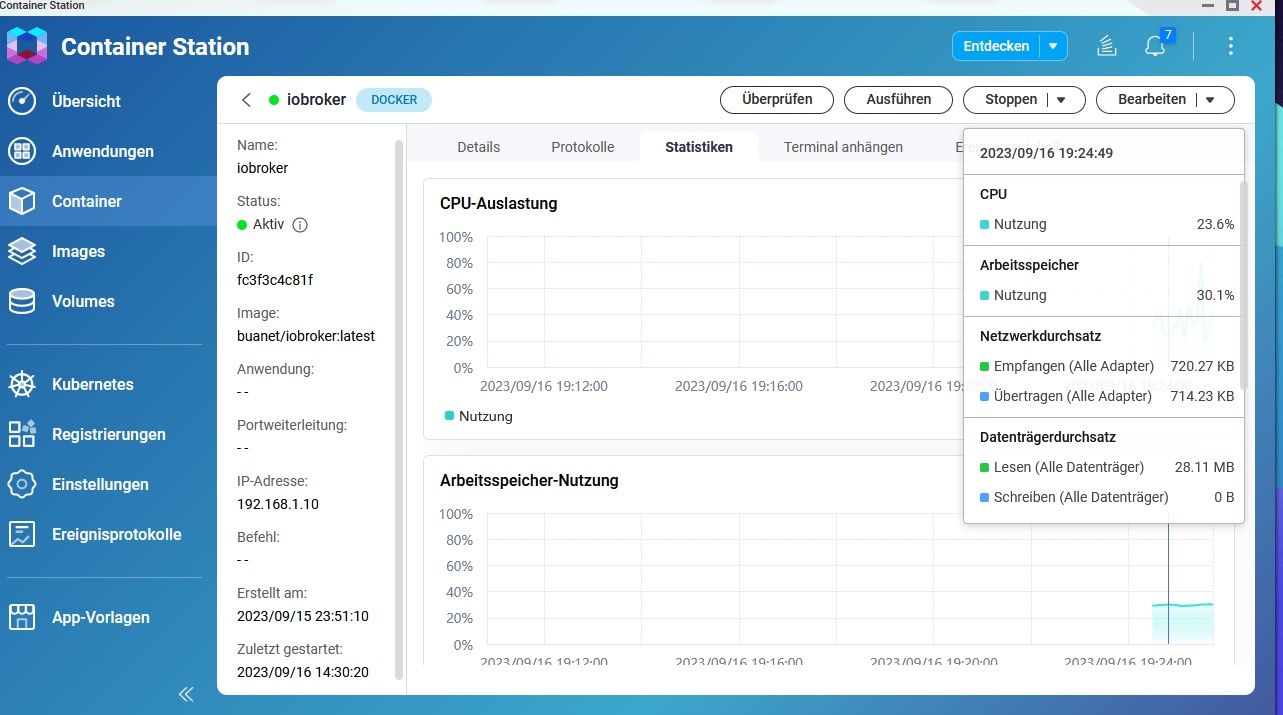The height and width of the screenshot is (715, 1283).
Task: Click the transmitted value 714.23 KB
Action: click(x=1203, y=397)
